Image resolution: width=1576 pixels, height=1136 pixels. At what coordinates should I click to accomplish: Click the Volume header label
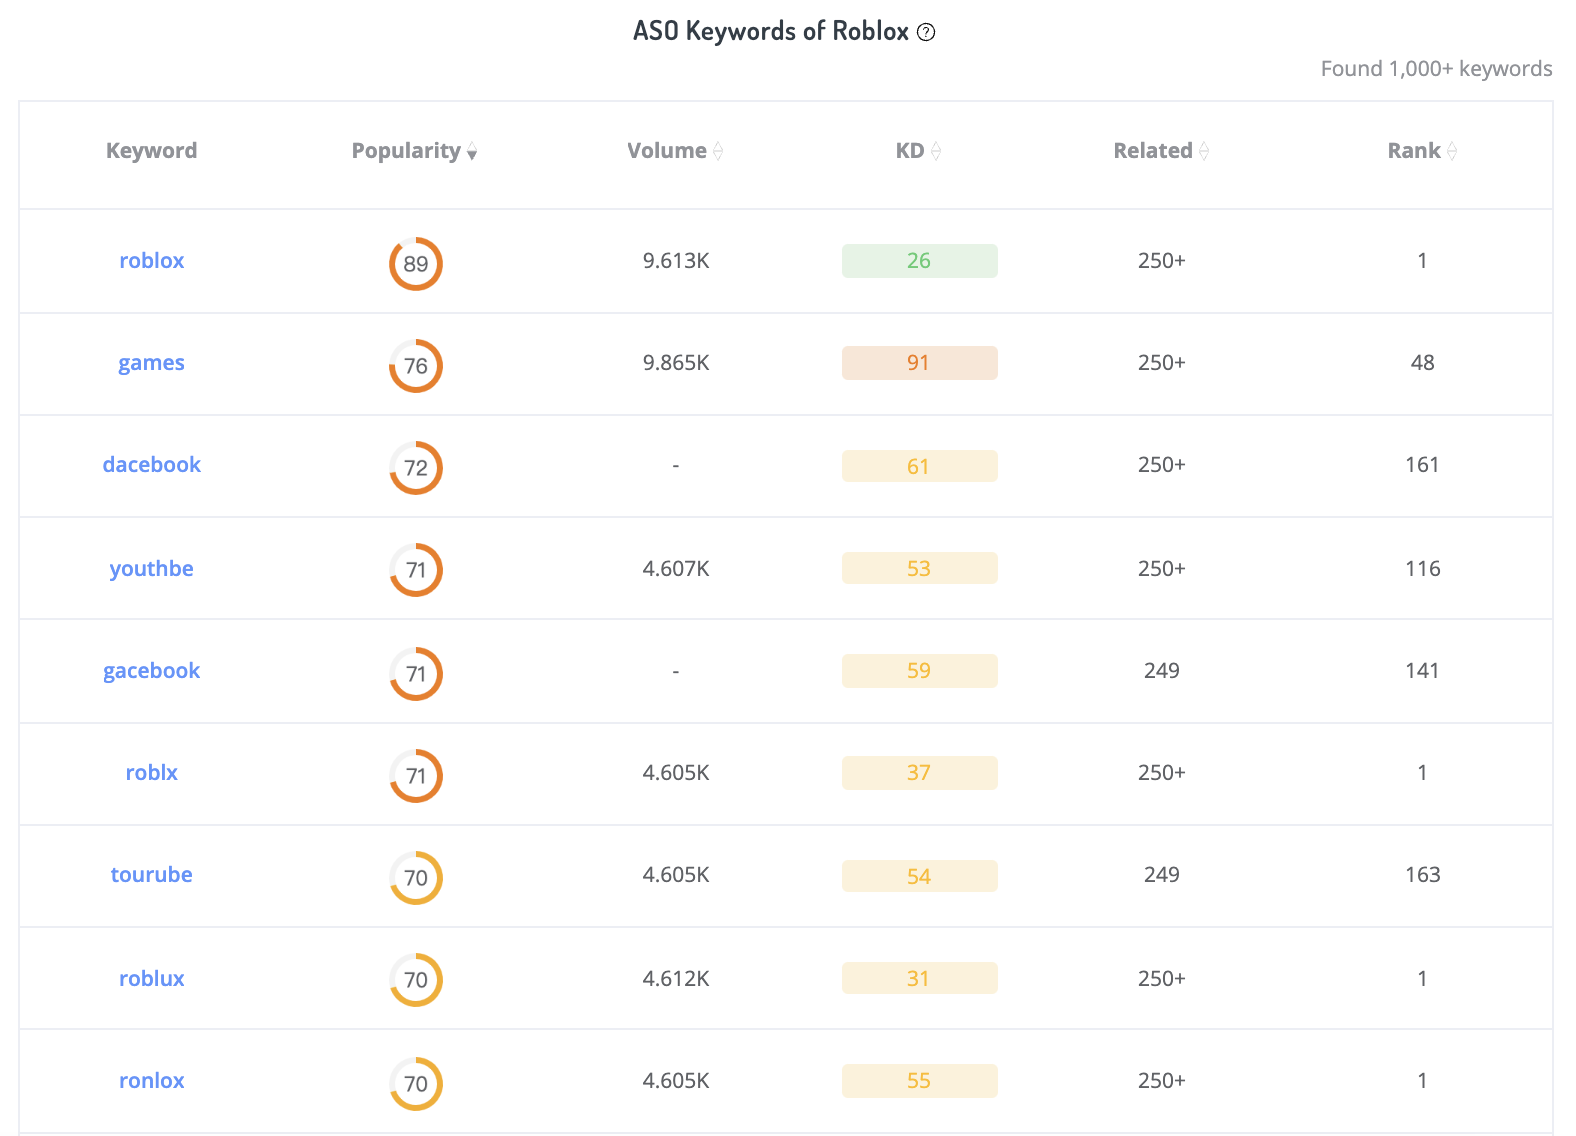[x=667, y=151]
